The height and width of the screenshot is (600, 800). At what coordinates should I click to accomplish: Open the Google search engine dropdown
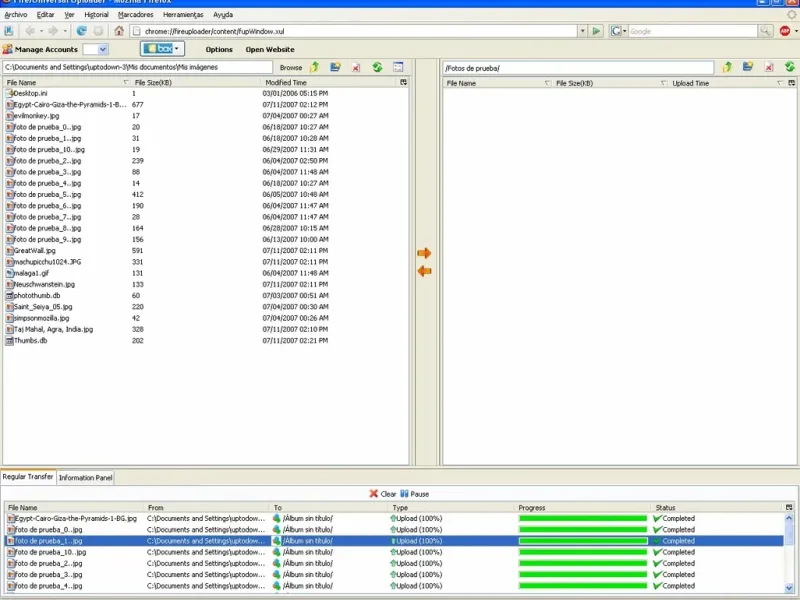(618, 31)
